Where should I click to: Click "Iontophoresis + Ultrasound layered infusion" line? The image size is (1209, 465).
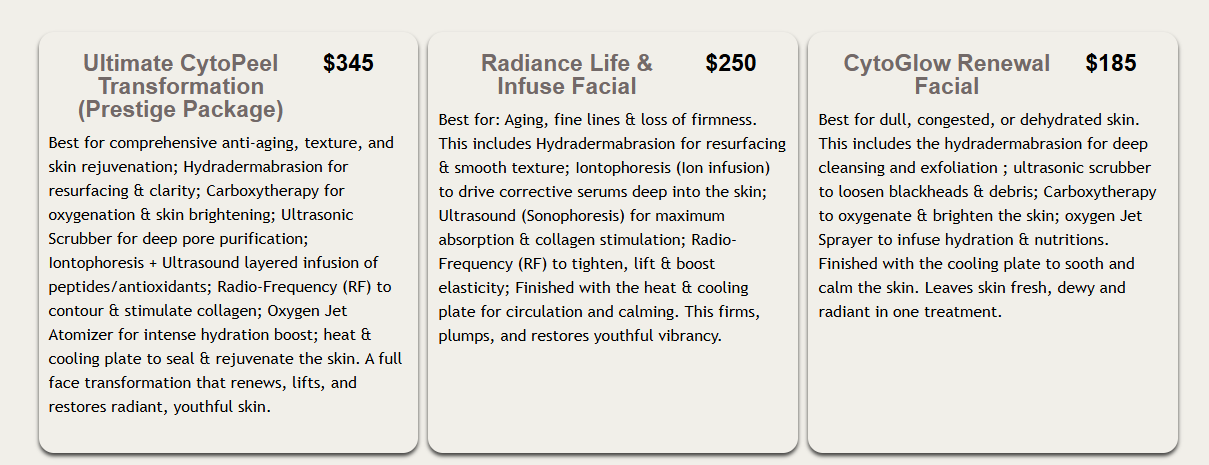213,263
